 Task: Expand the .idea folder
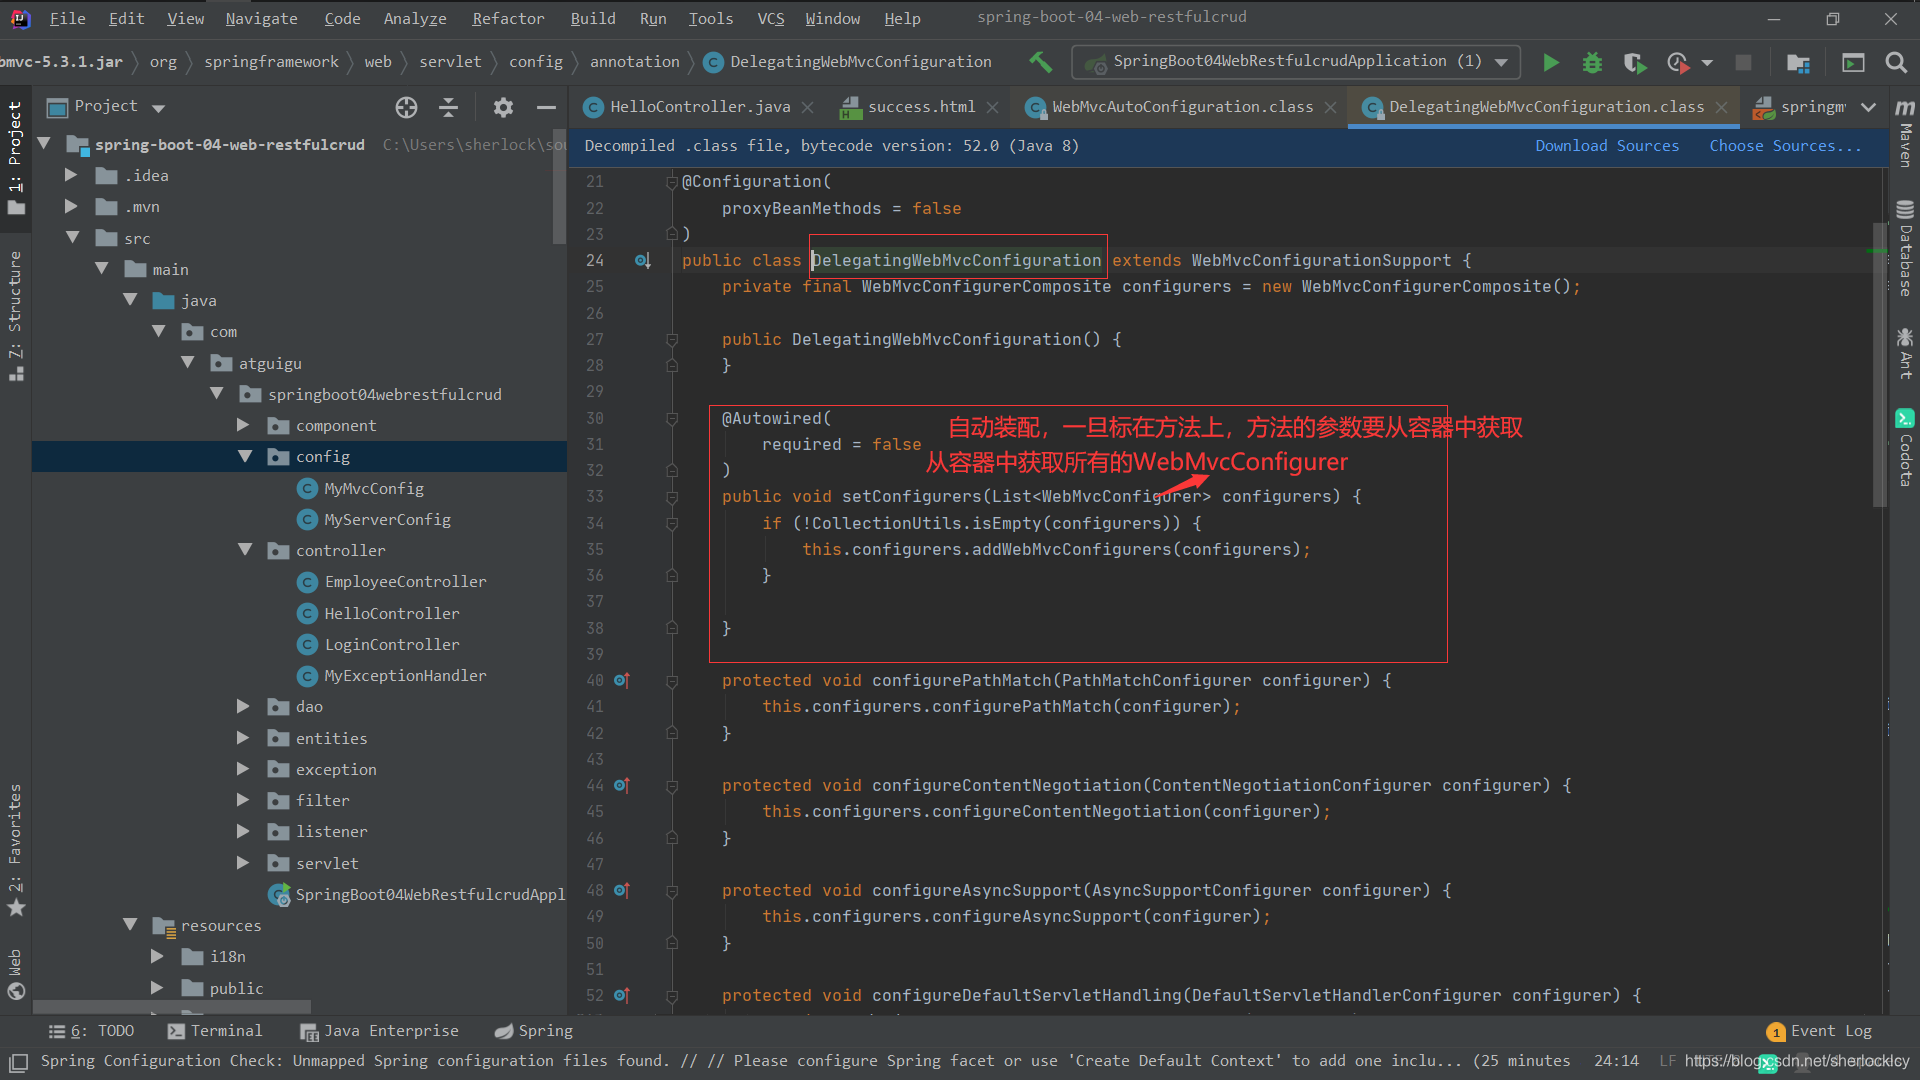(x=71, y=175)
